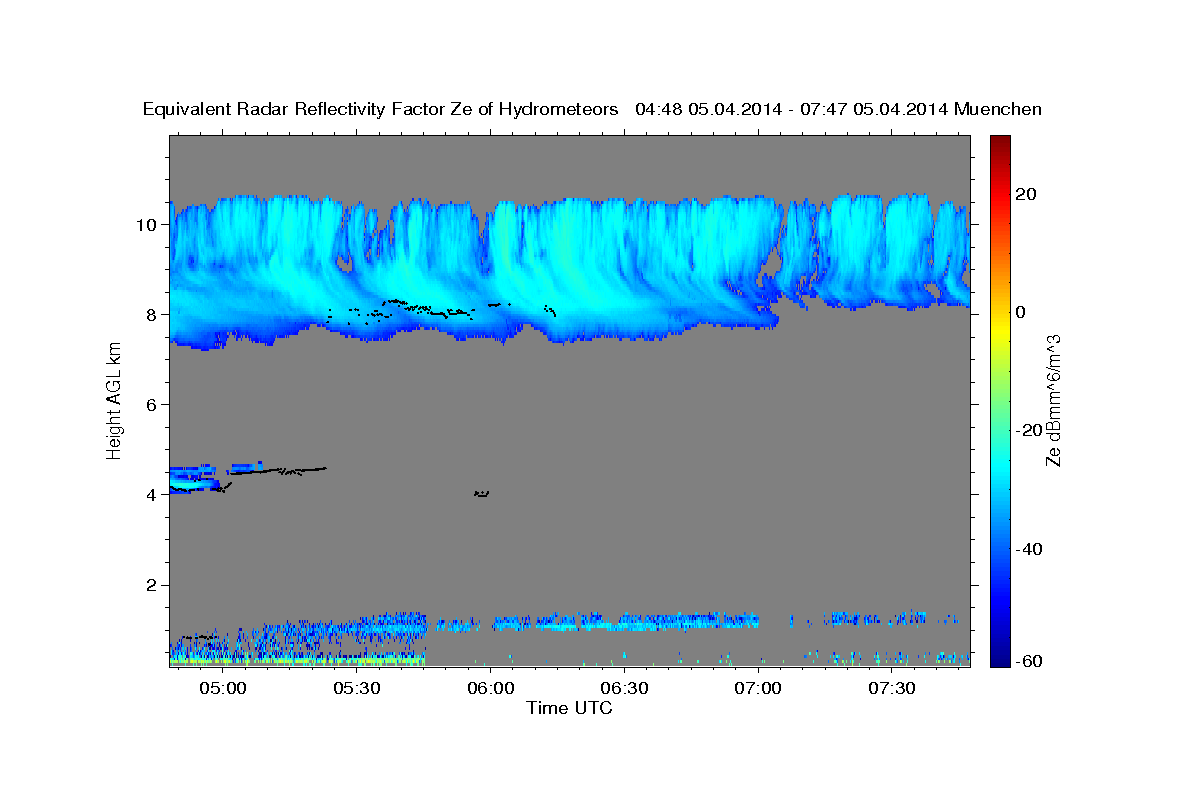Viewport: 1200px width, 800px height.
Task: Click the colorbar label 'Ze dBmm^6/m^3'
Action: (x=1053, y=400)
